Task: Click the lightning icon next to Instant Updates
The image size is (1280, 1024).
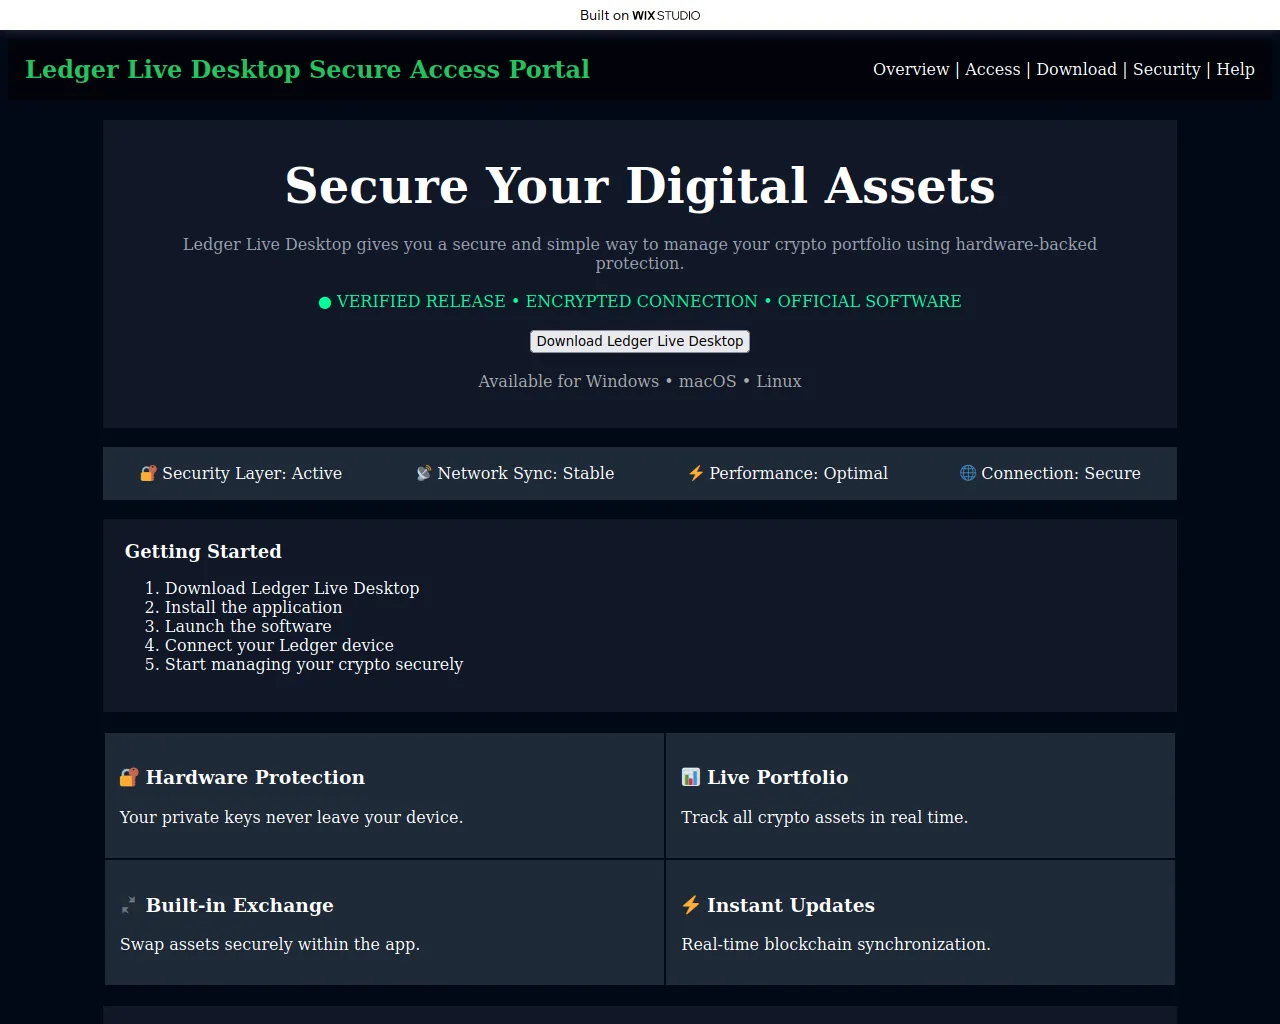Action: [x=691, y=905]
